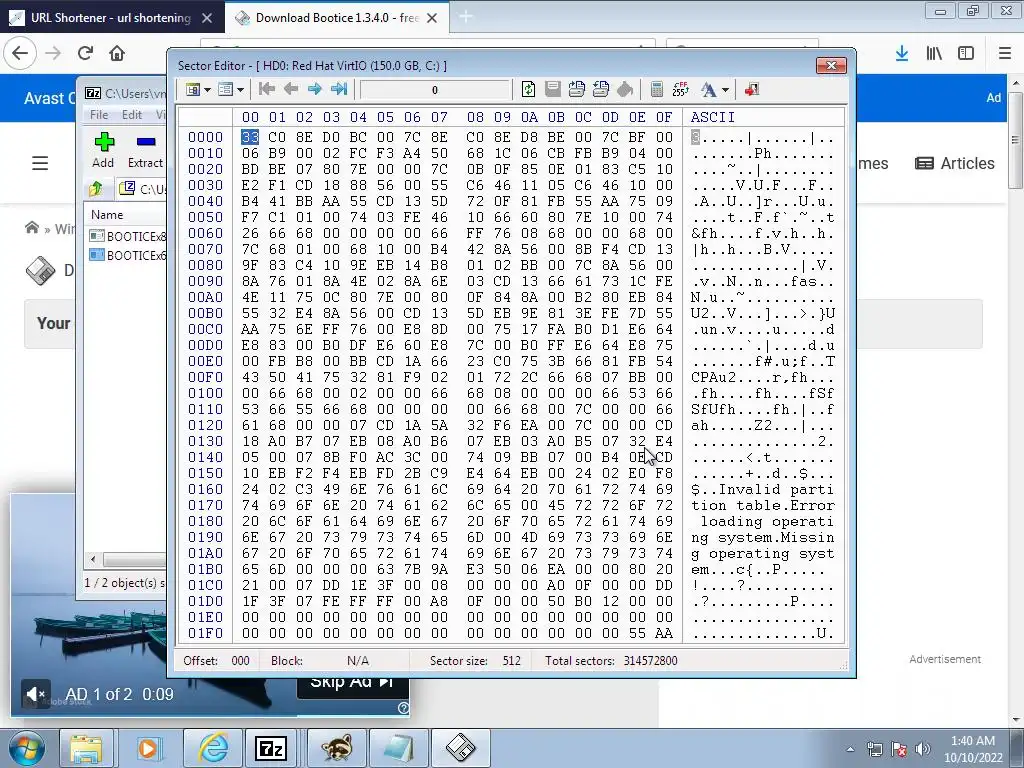The height and width of the screenshot is (768, 1024).
Task: Toggle the browser sidebar icon
Action: [x=966, y=53]
